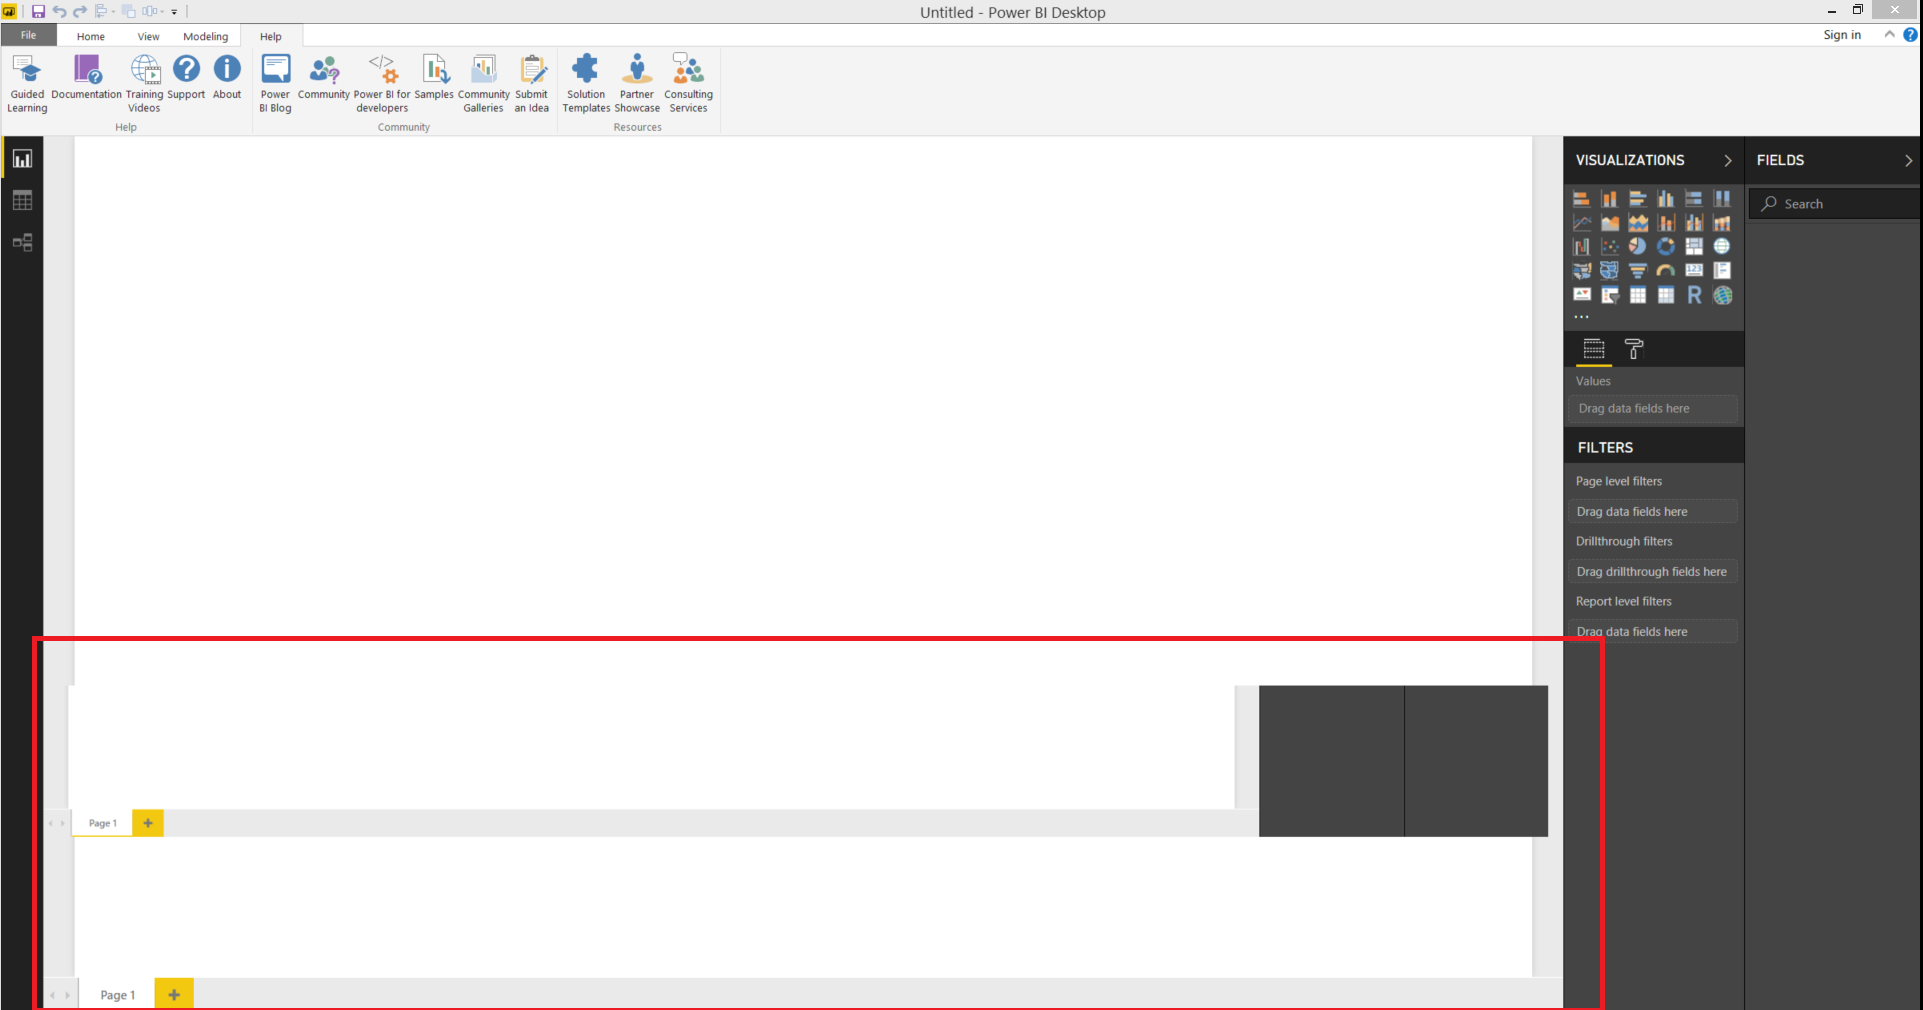Click the Drag drillthrough fields here well
Viewport: 1923px width, 1010px height.
(1652, 572)
